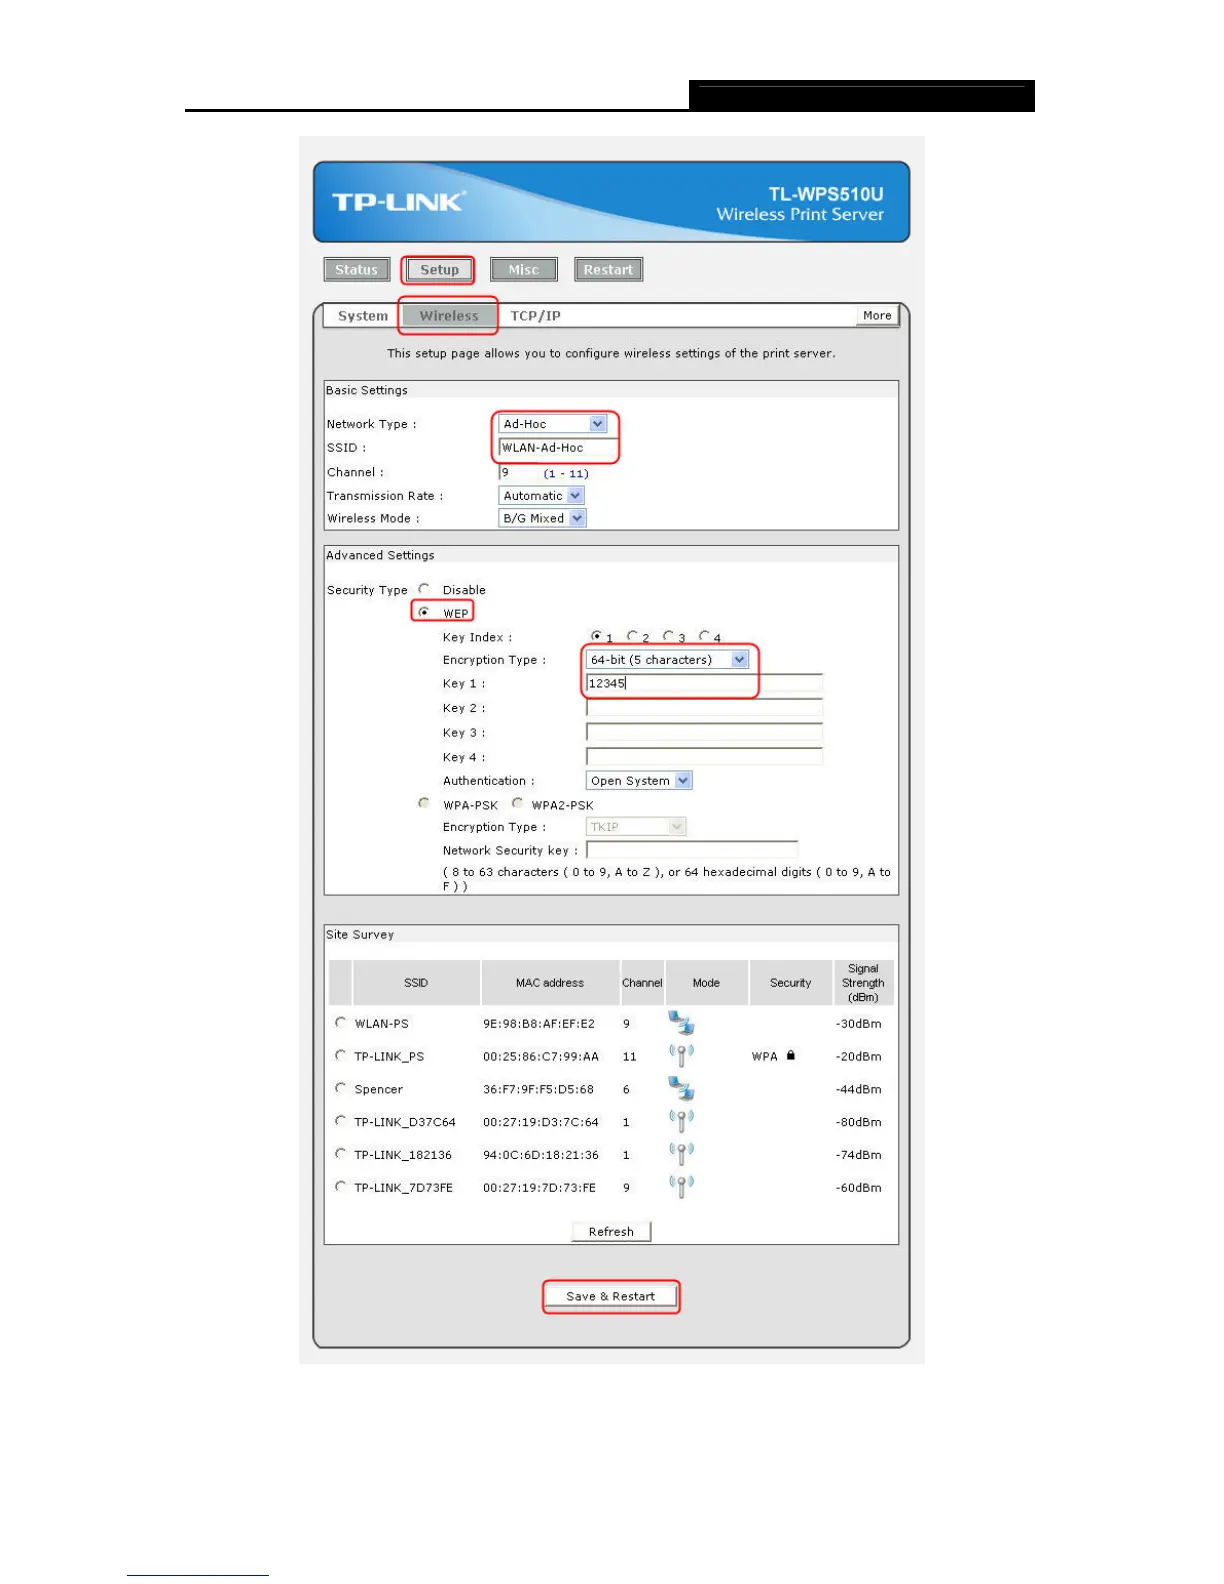Click the SSID input field
This screenshot has height=1584, width=1224.
pyautogui.click(x=558, y=448)
